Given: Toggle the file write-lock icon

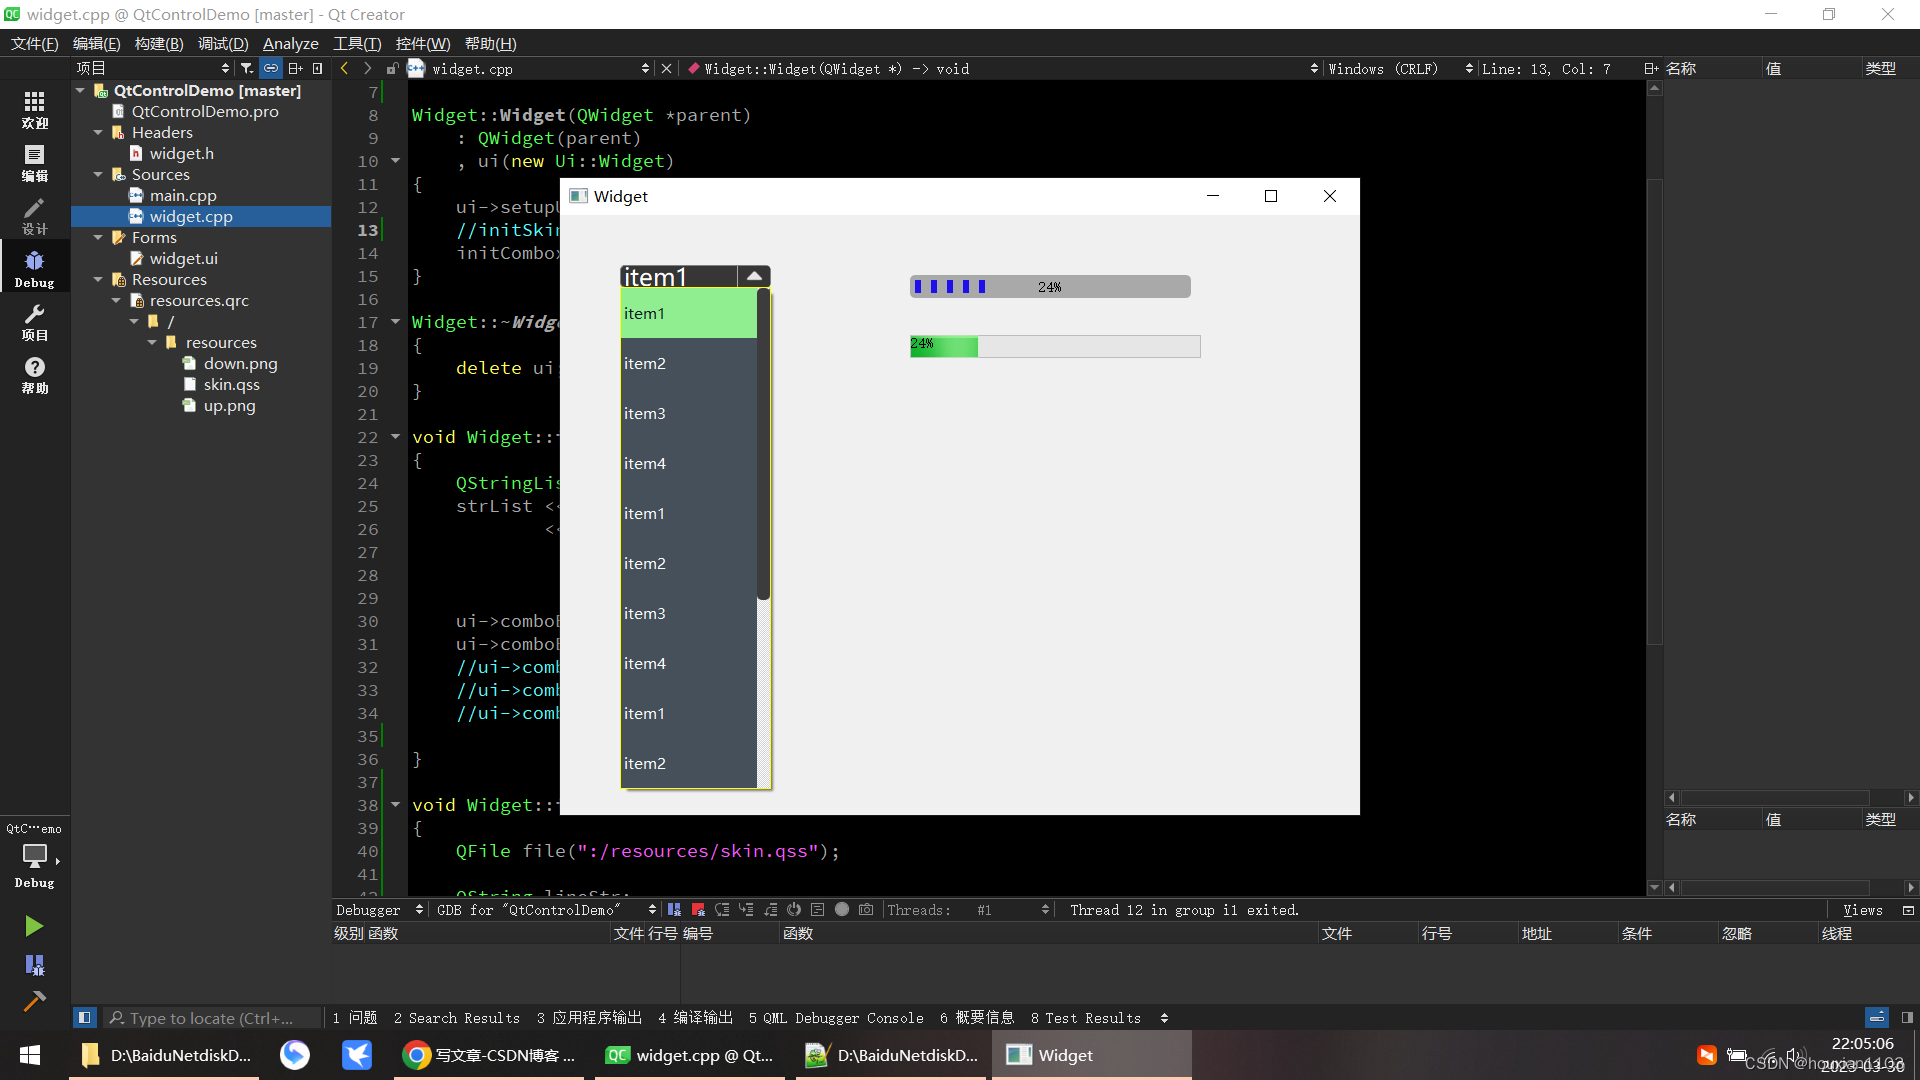Looking at the screenshot, I should point(392,69).
